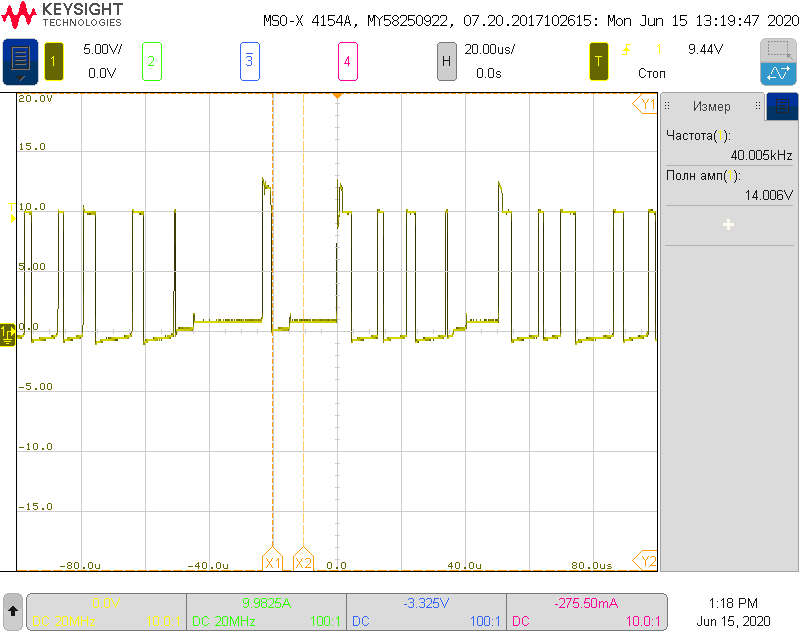The image size is (800, 632).
Task: Open trigger T settings button
Action: coord(598,62)
